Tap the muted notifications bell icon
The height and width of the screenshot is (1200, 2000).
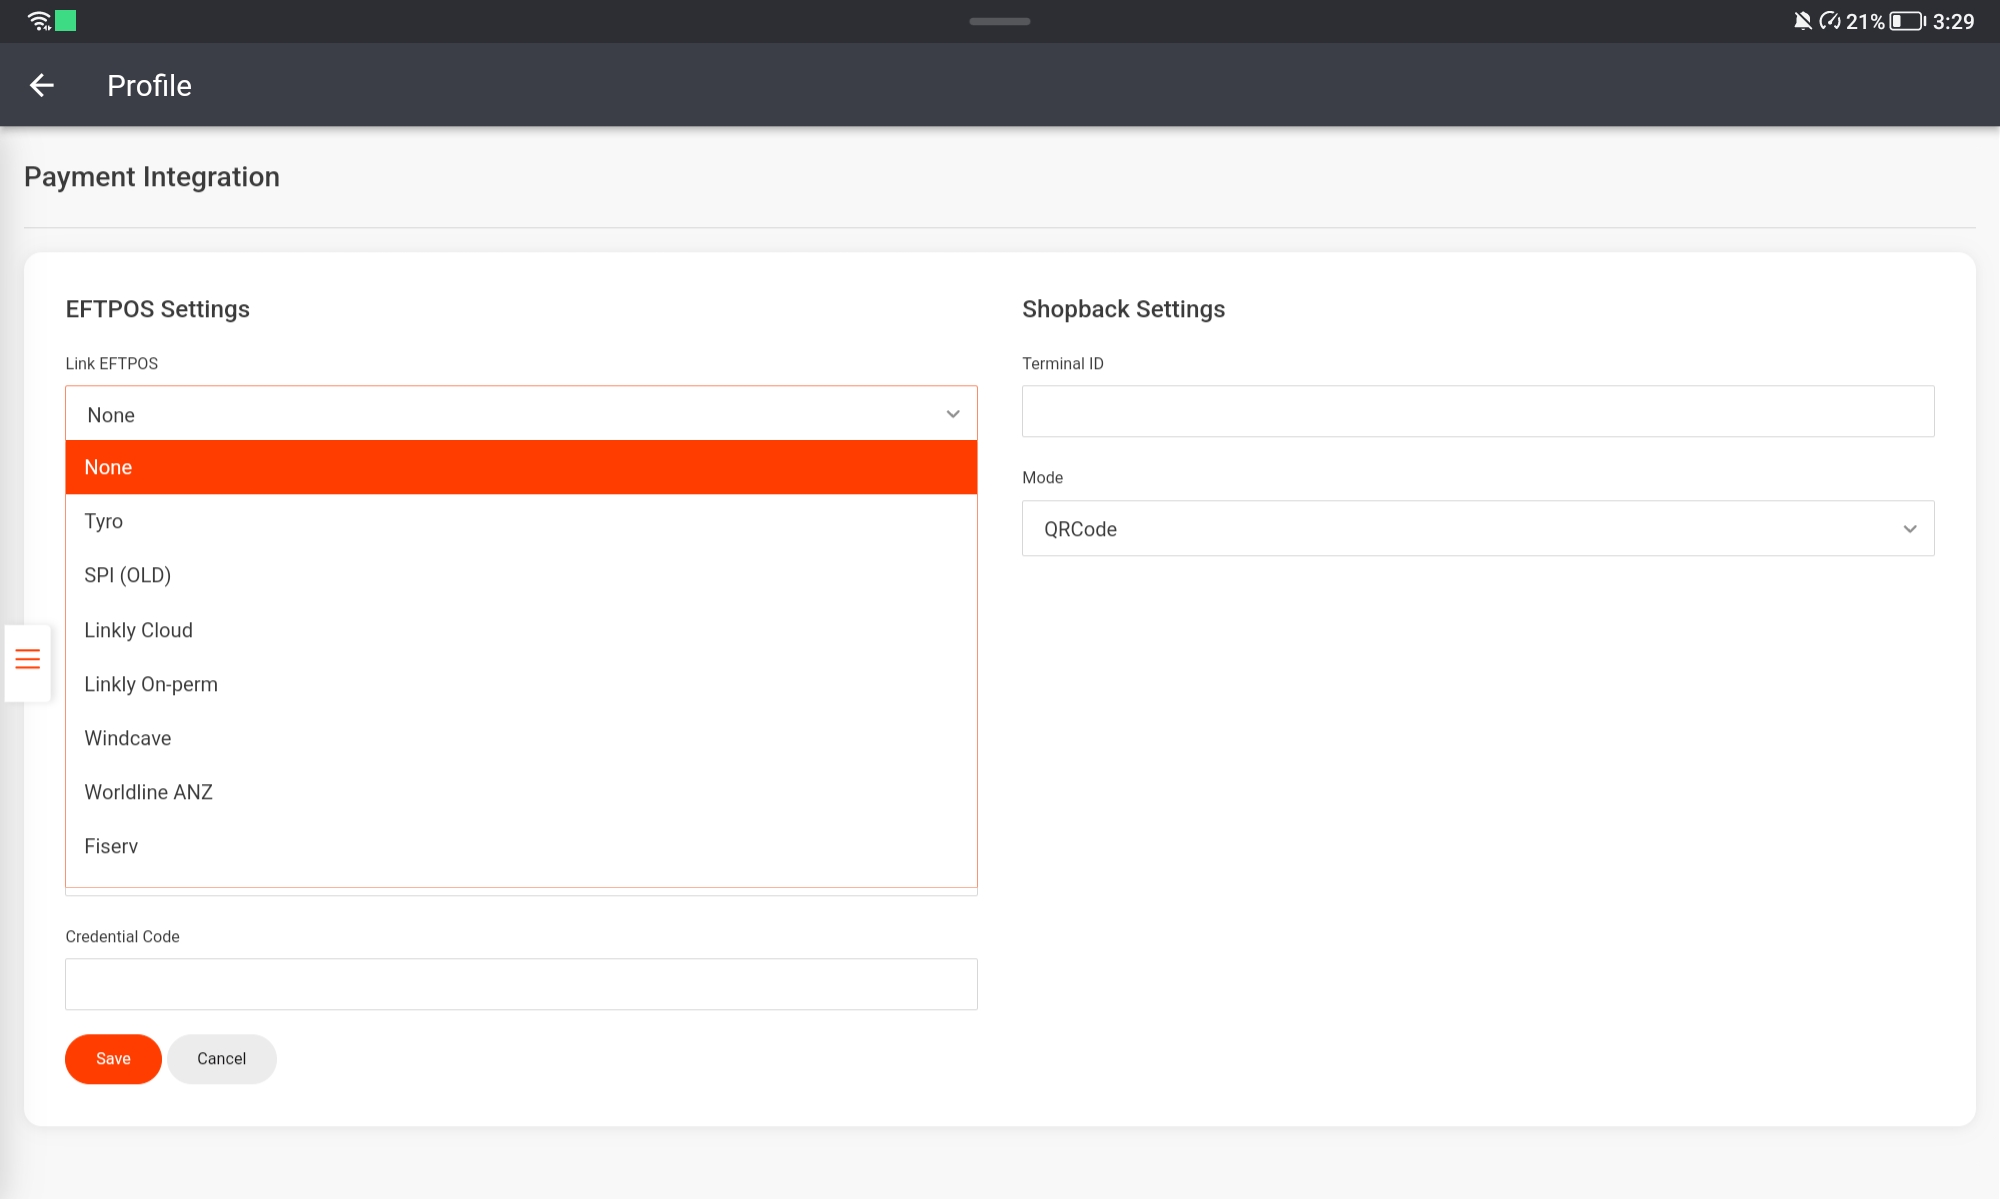pyautogui.click(x=1802, y=21)
